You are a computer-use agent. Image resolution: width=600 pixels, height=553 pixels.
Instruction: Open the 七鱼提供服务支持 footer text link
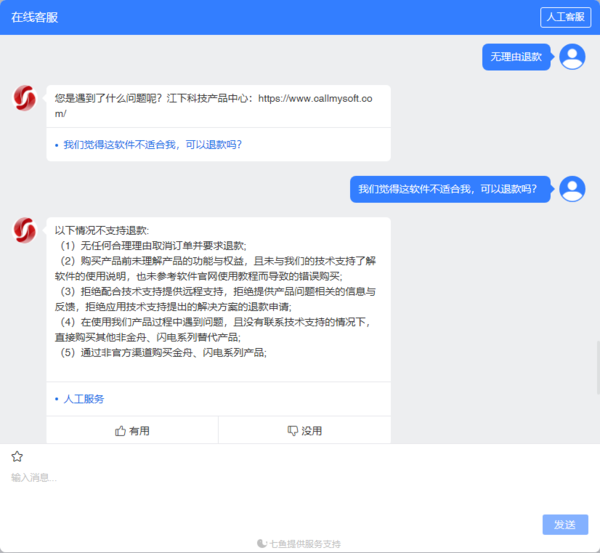pyautogui.click(x=305, y=543)
